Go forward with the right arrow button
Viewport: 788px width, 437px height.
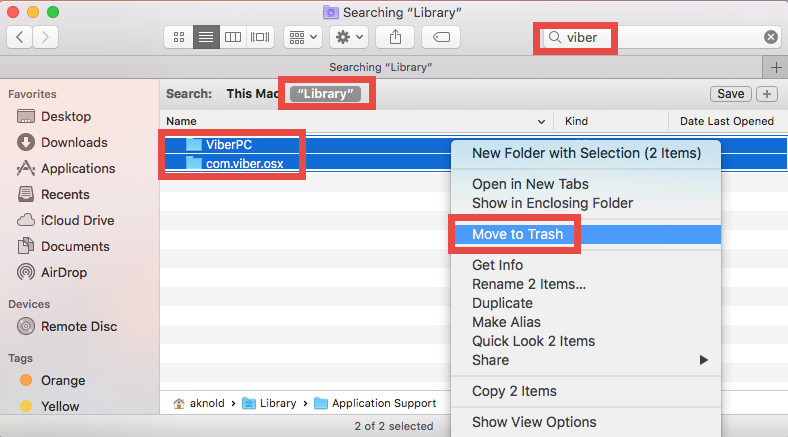pos(45,37)
